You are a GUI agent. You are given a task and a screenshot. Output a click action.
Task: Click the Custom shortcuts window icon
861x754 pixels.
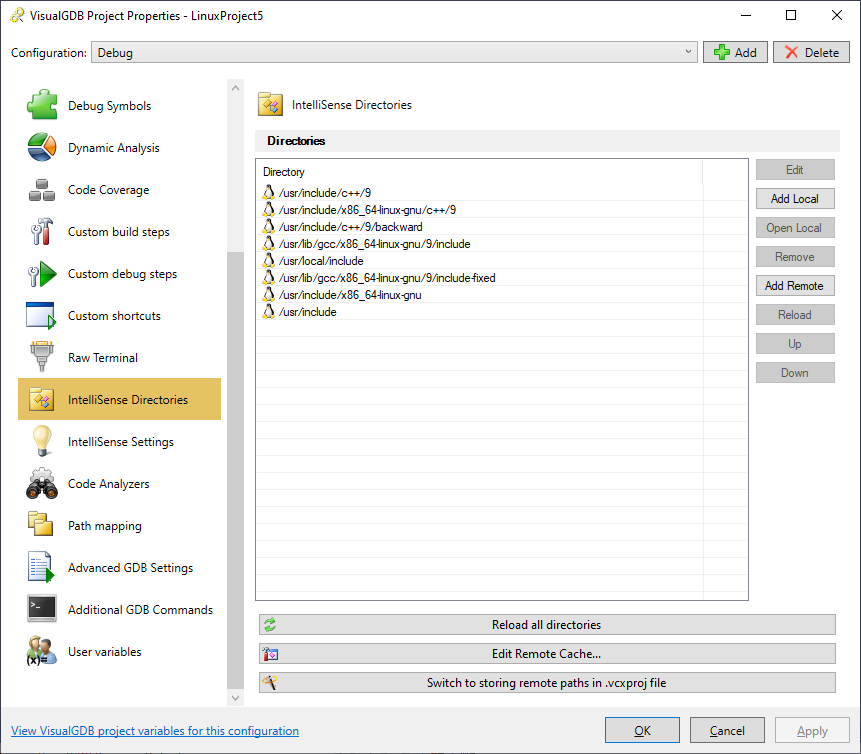click(x=42, y=316)
